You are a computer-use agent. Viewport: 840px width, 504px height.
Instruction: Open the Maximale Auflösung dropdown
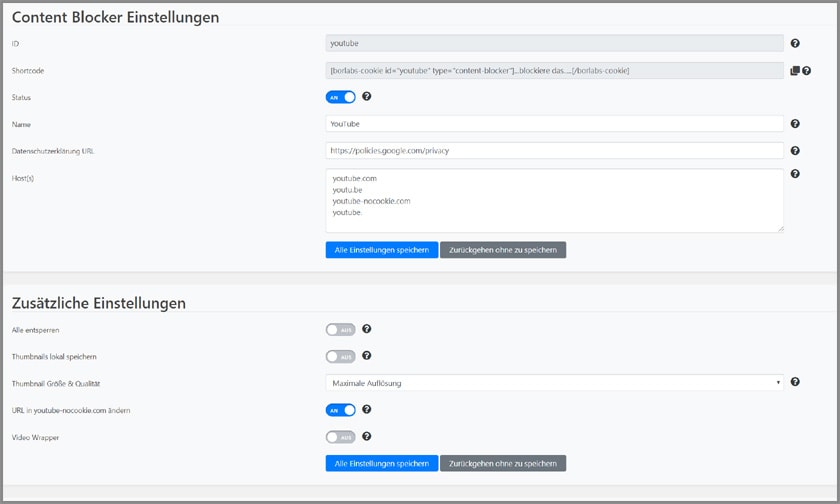[554, 382]
